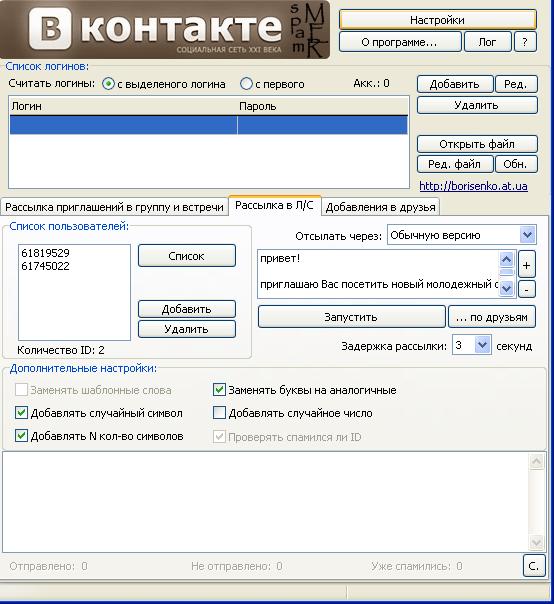Click log area scrollbar down arrow
This screenshot has height=604, width=555.
tap(537, 543)
